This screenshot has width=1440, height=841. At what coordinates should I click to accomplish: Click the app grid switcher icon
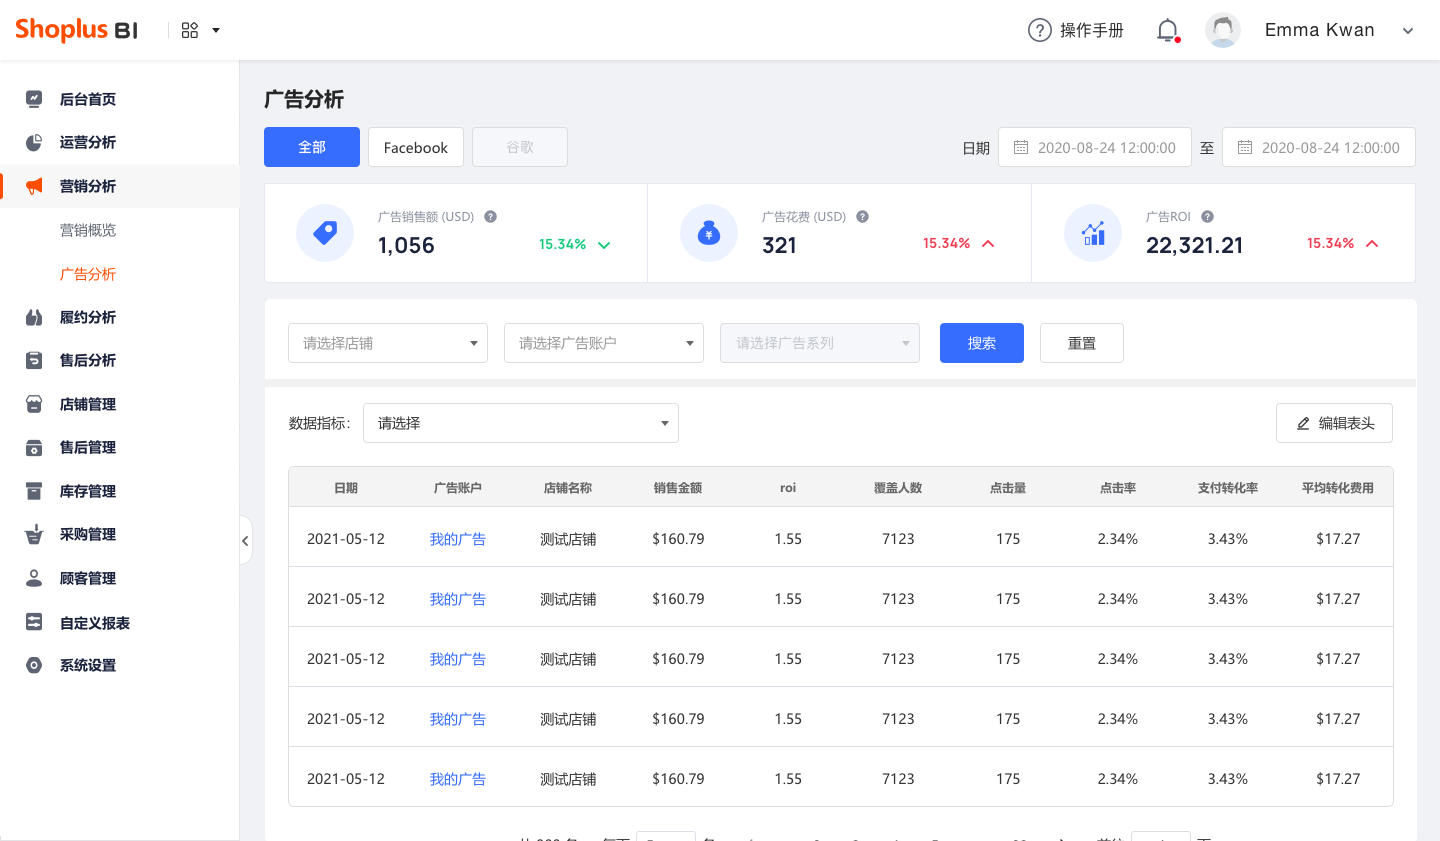[190, 30]
